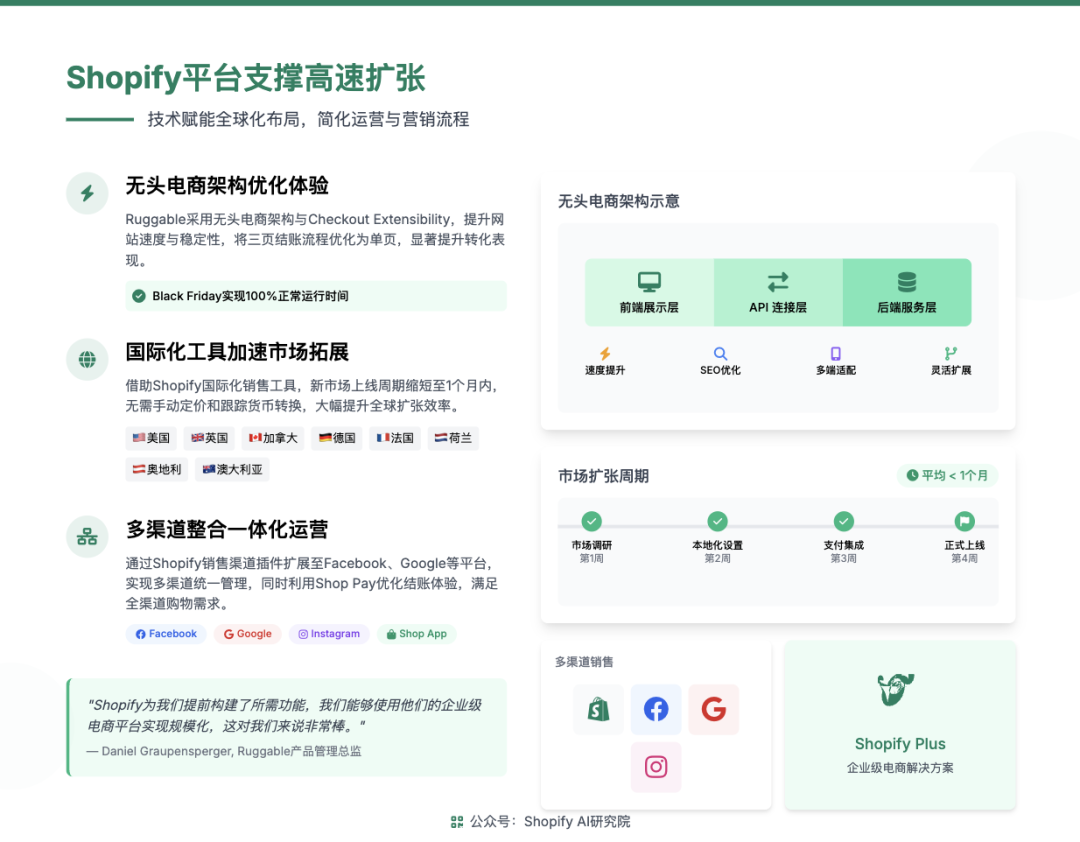The width and height of the screenshot is (1080, 842).
Task: Click the 支付集成 checkmark timeline step
Action: point(843,521)
